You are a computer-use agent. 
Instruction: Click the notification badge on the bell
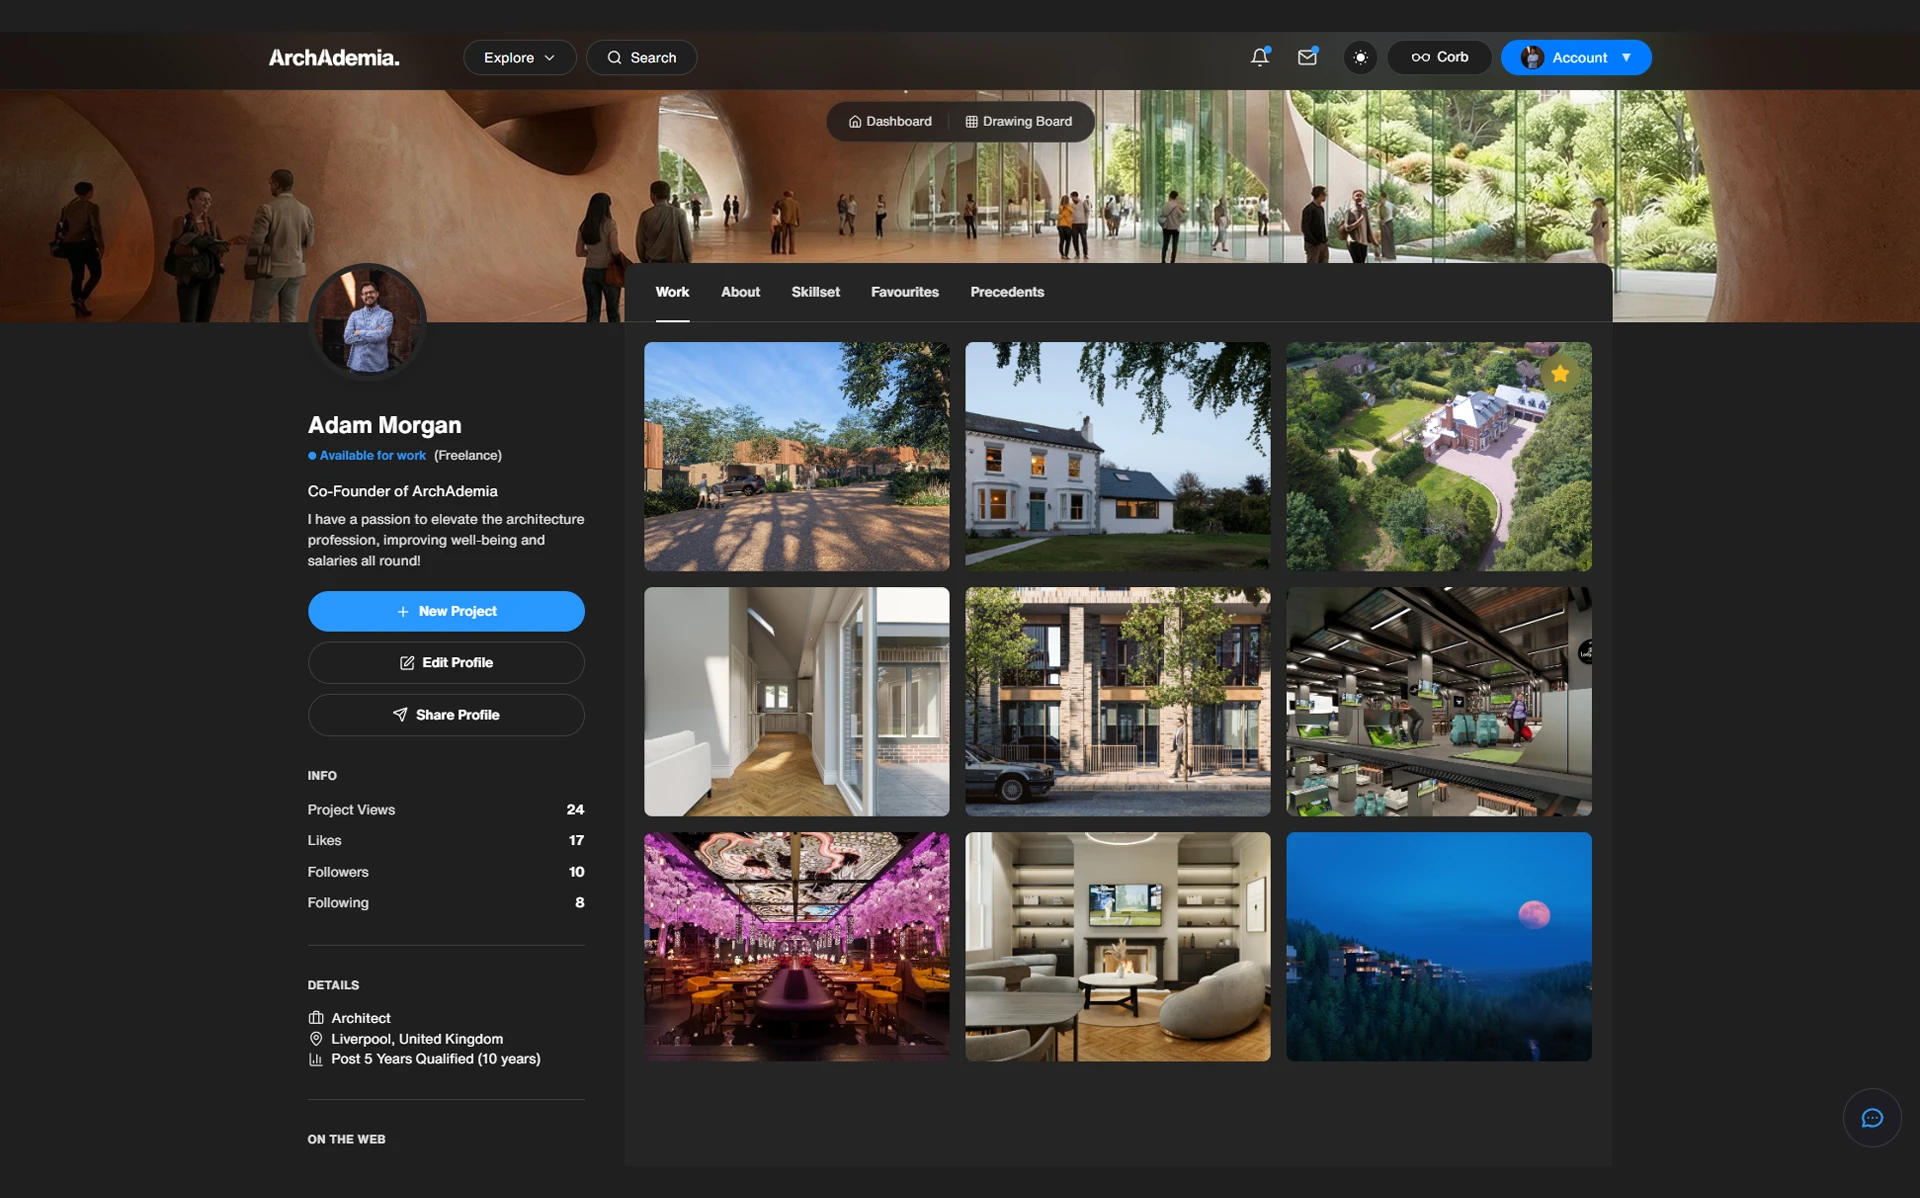(x=1267, y=47)
